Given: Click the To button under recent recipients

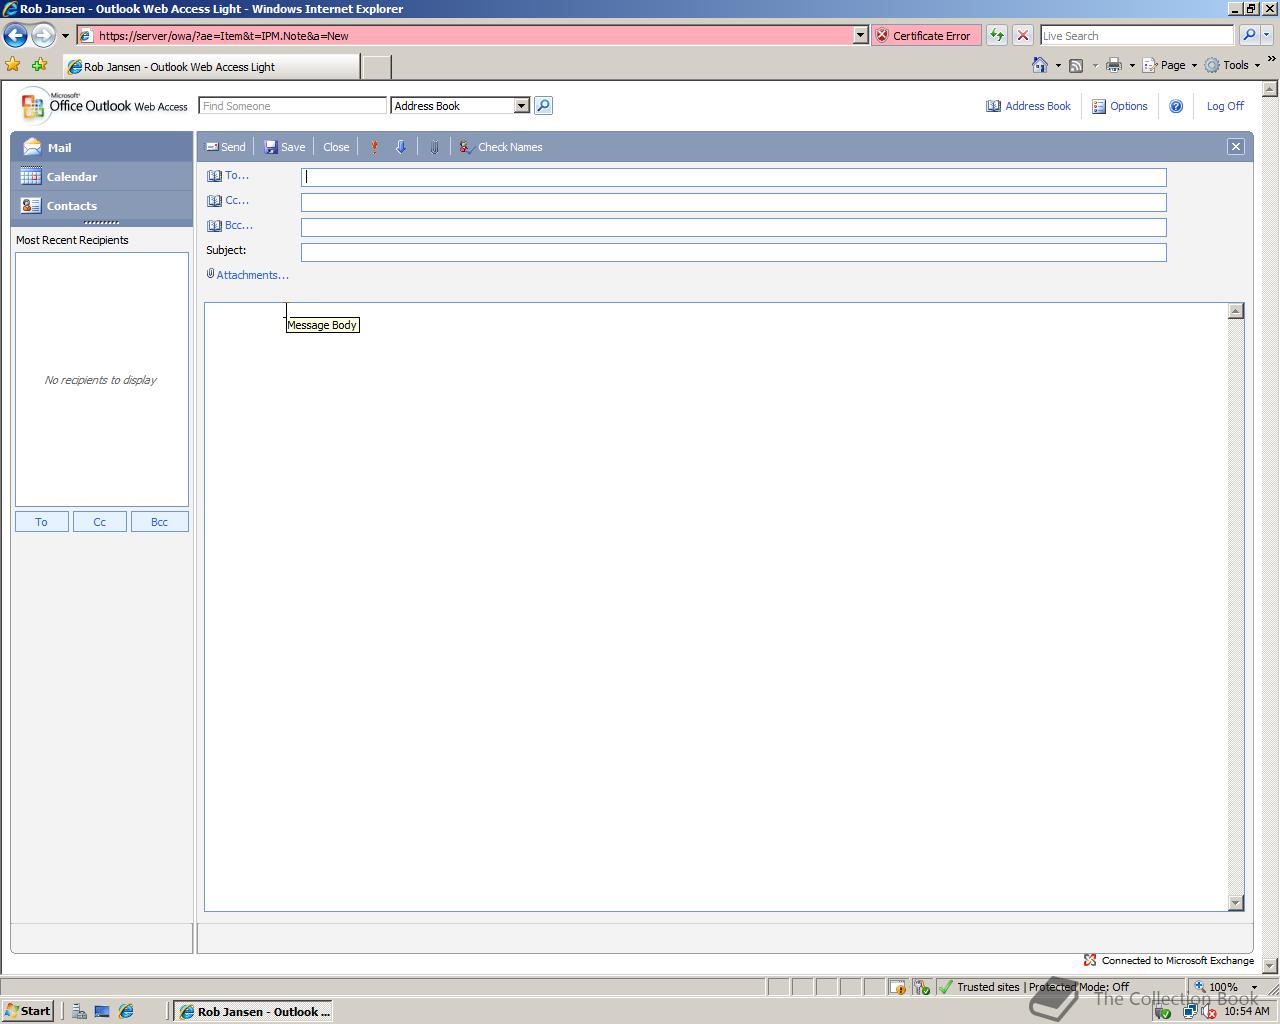Looking at the screenshot, I should click(x=42, y=522).
